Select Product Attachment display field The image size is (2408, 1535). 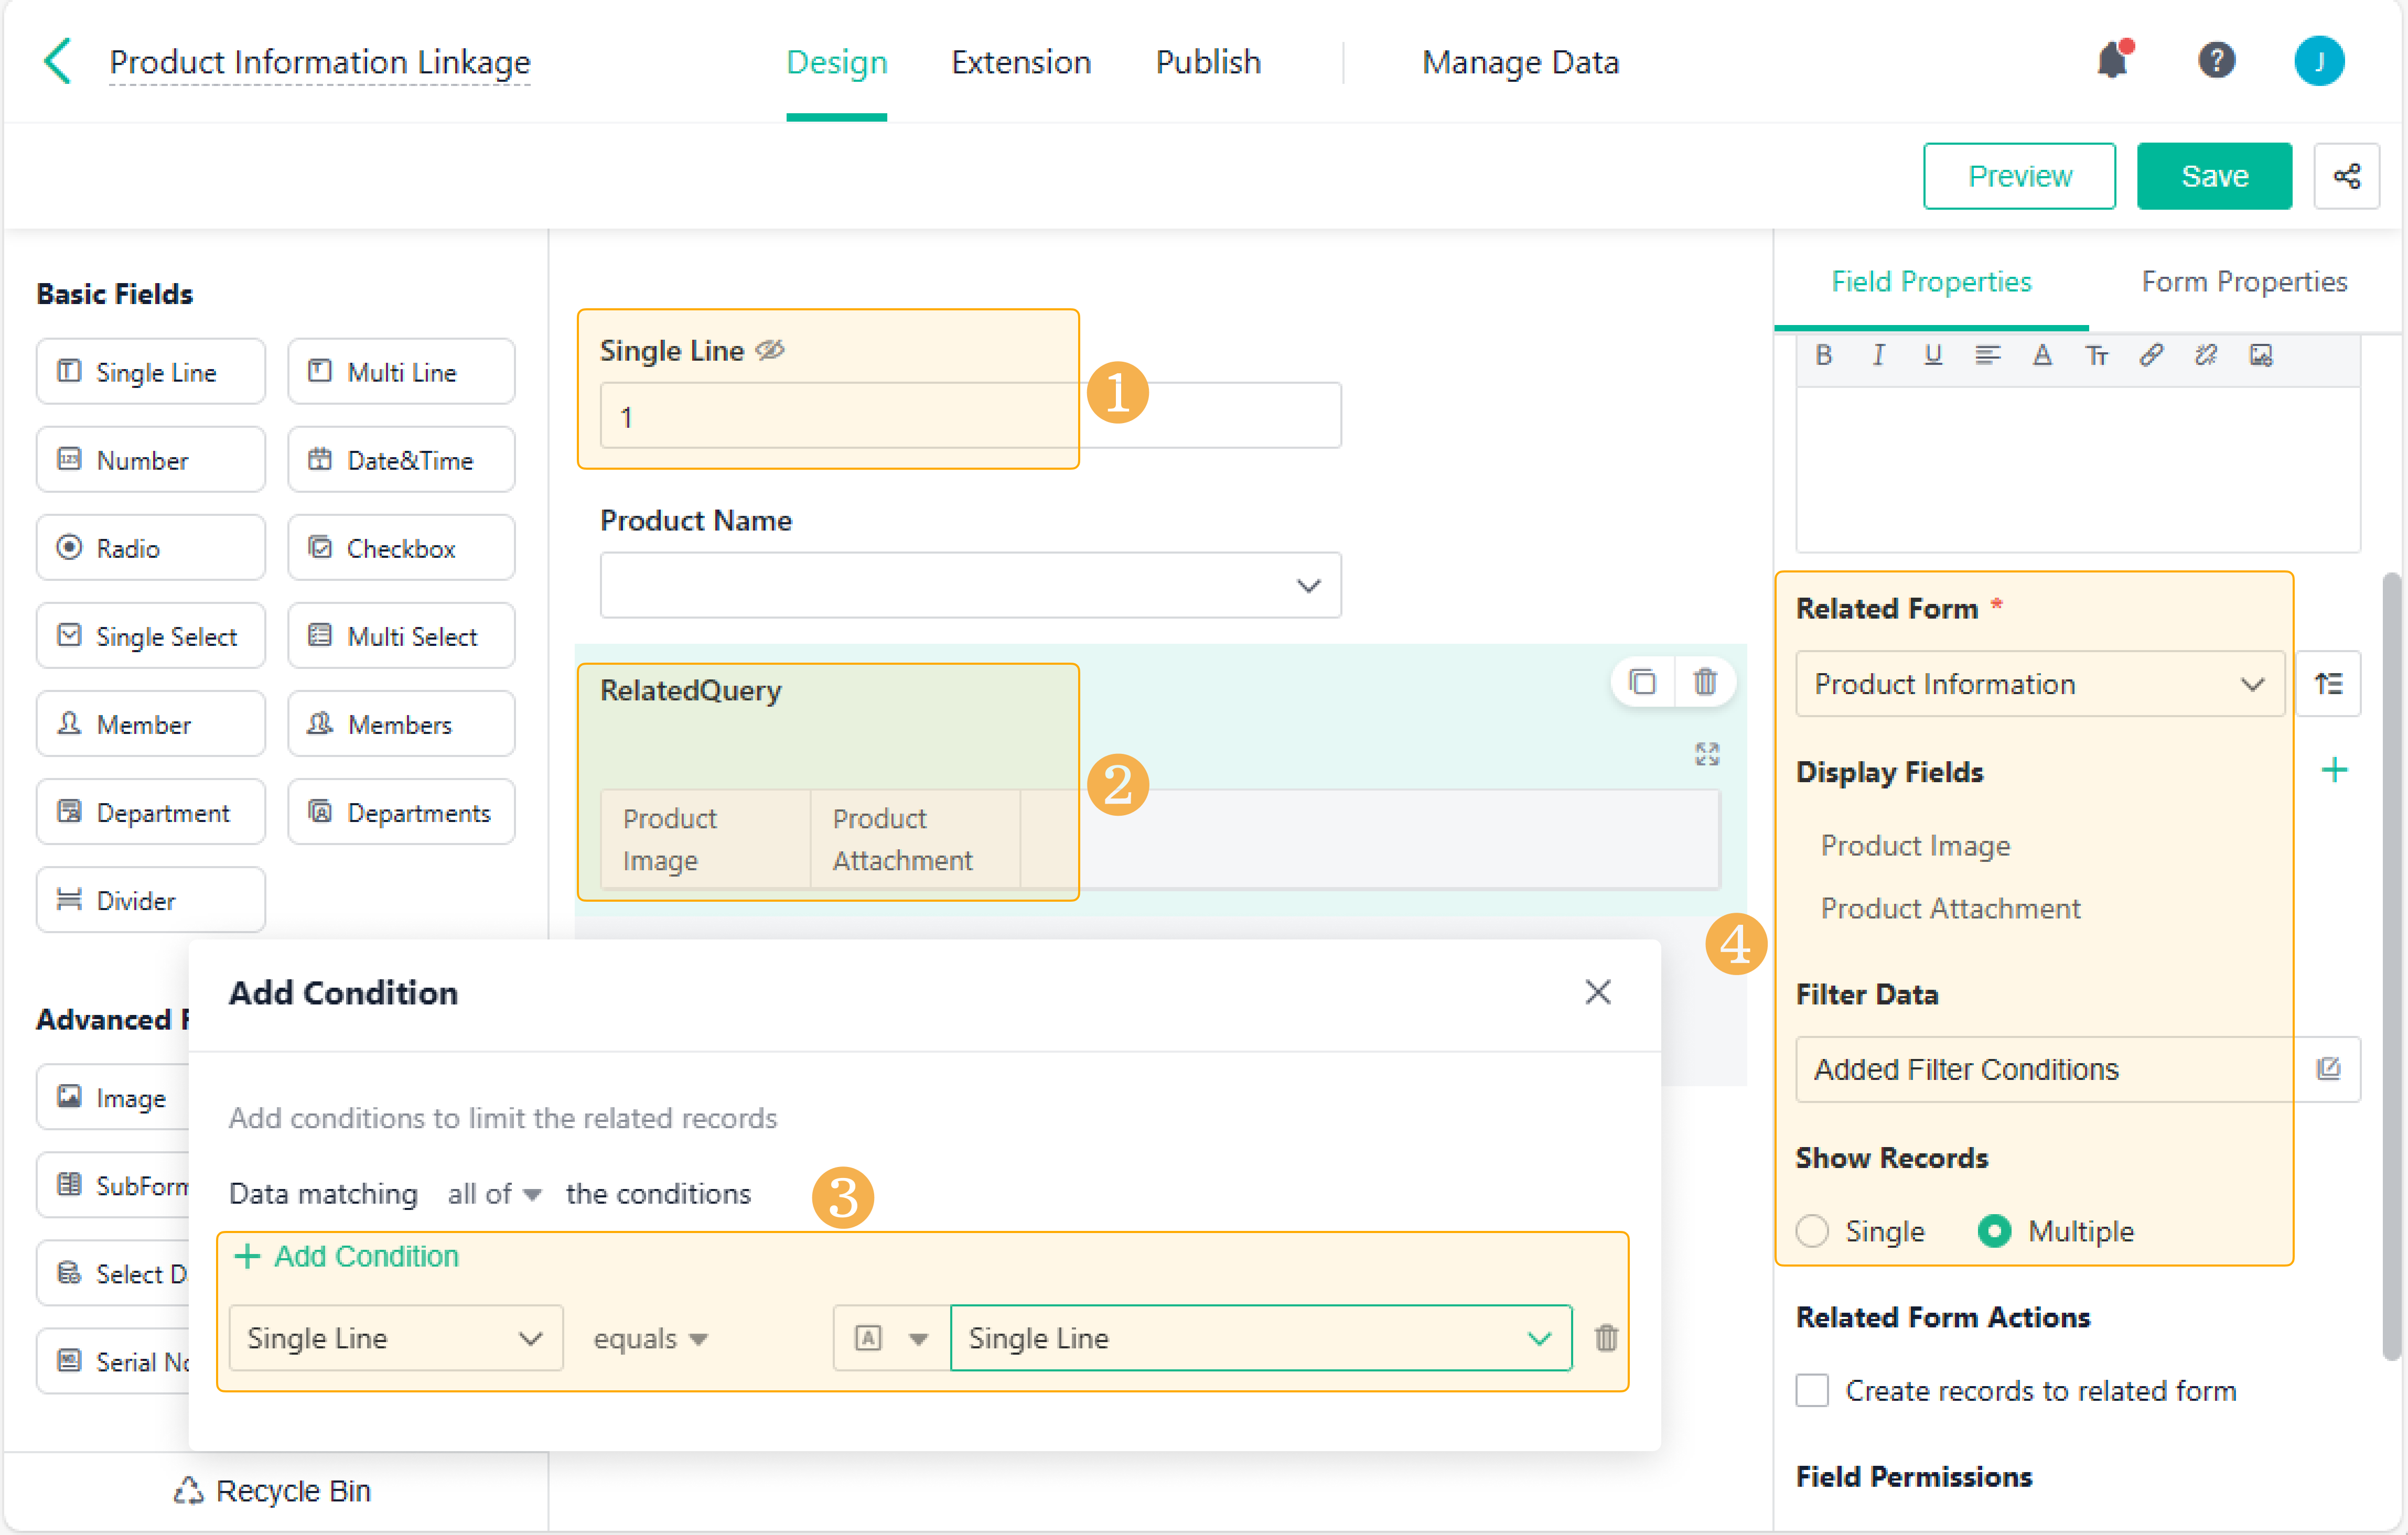tap(1950, 909)
